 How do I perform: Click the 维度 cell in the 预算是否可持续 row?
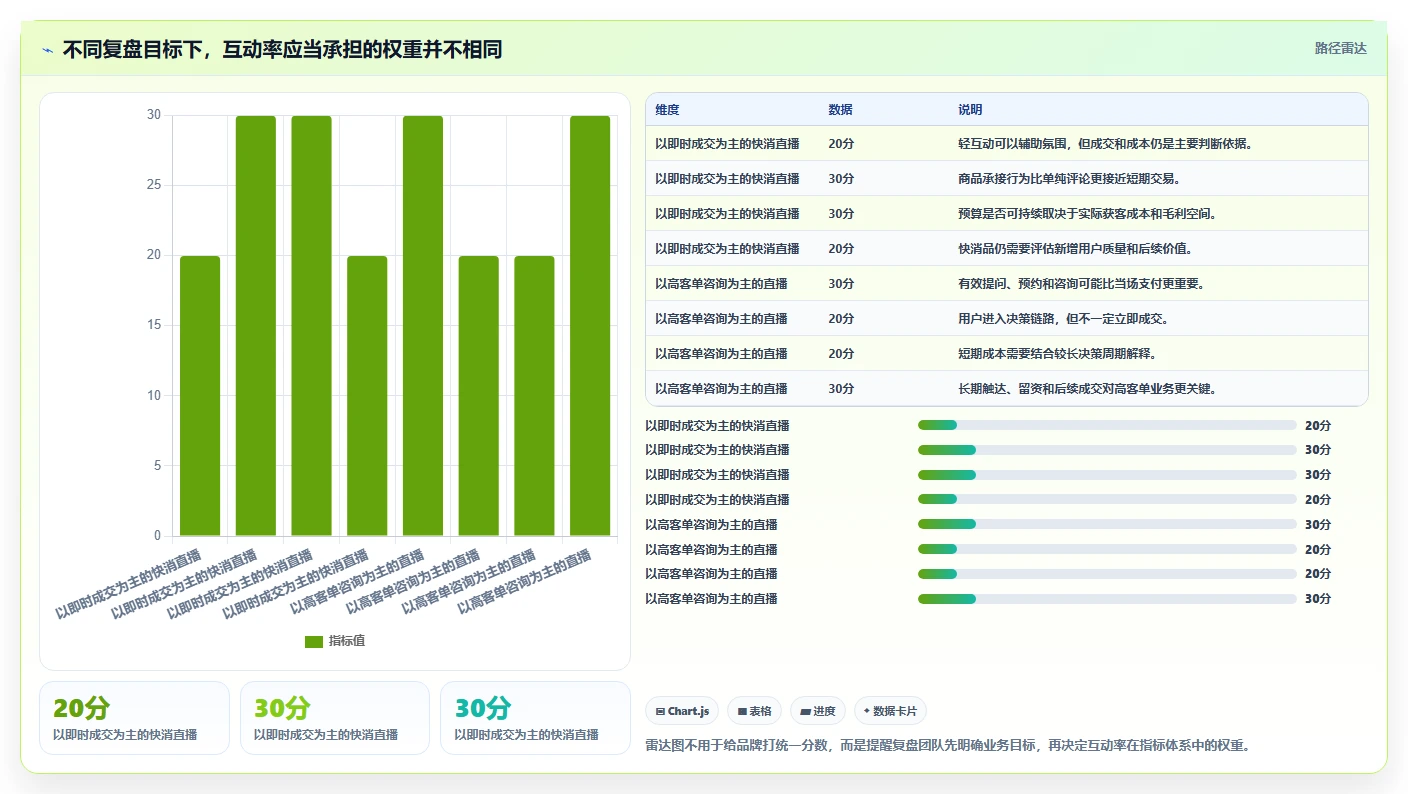727,214
